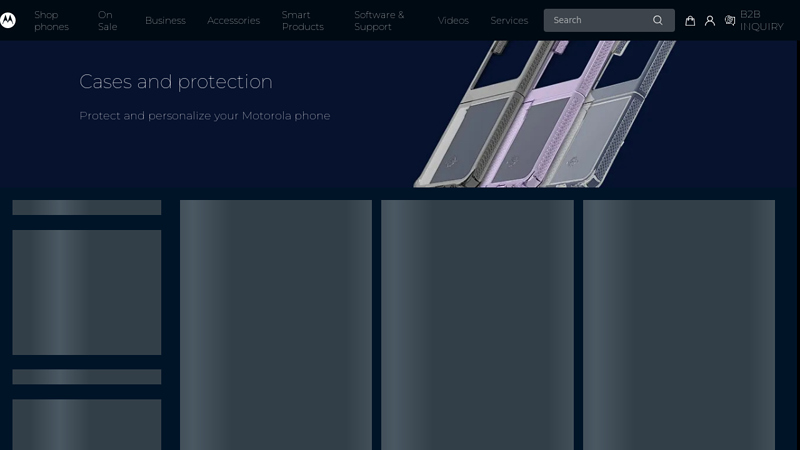Open the Shop phones menu
800x450 pixels.
[51, 20]
